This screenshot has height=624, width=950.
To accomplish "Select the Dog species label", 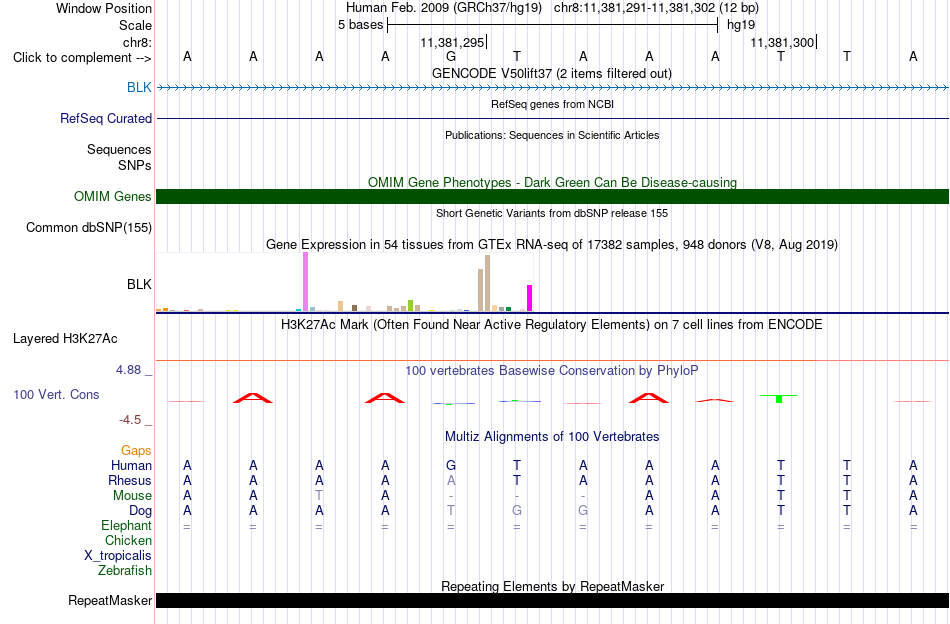I will [x=141, y=511].
